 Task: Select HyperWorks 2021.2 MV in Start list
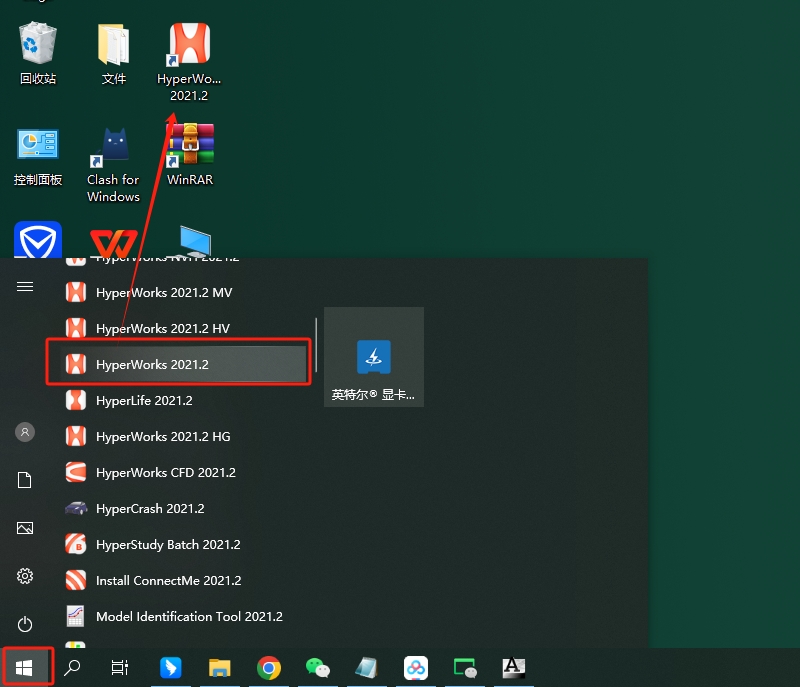point(186,292)
